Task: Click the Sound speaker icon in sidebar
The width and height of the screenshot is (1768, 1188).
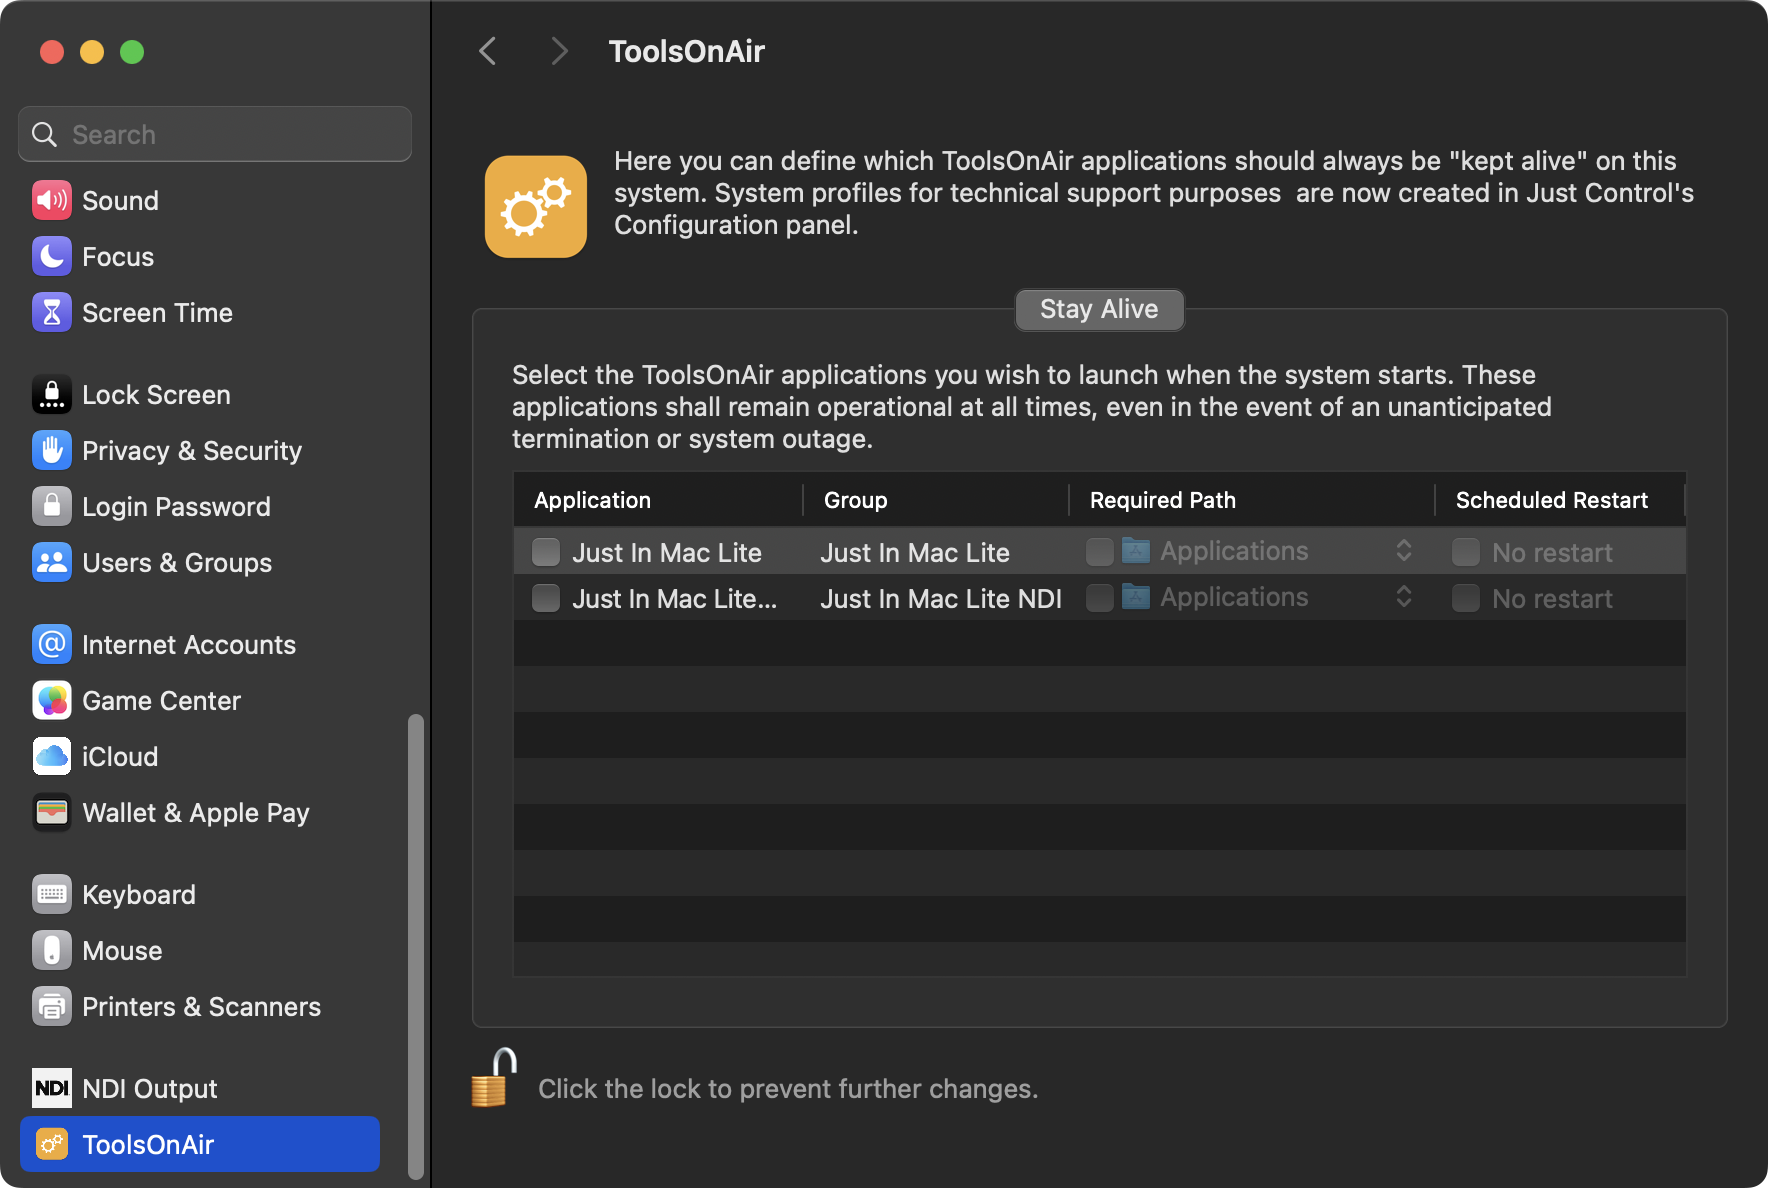Action: tap(52, 200)
